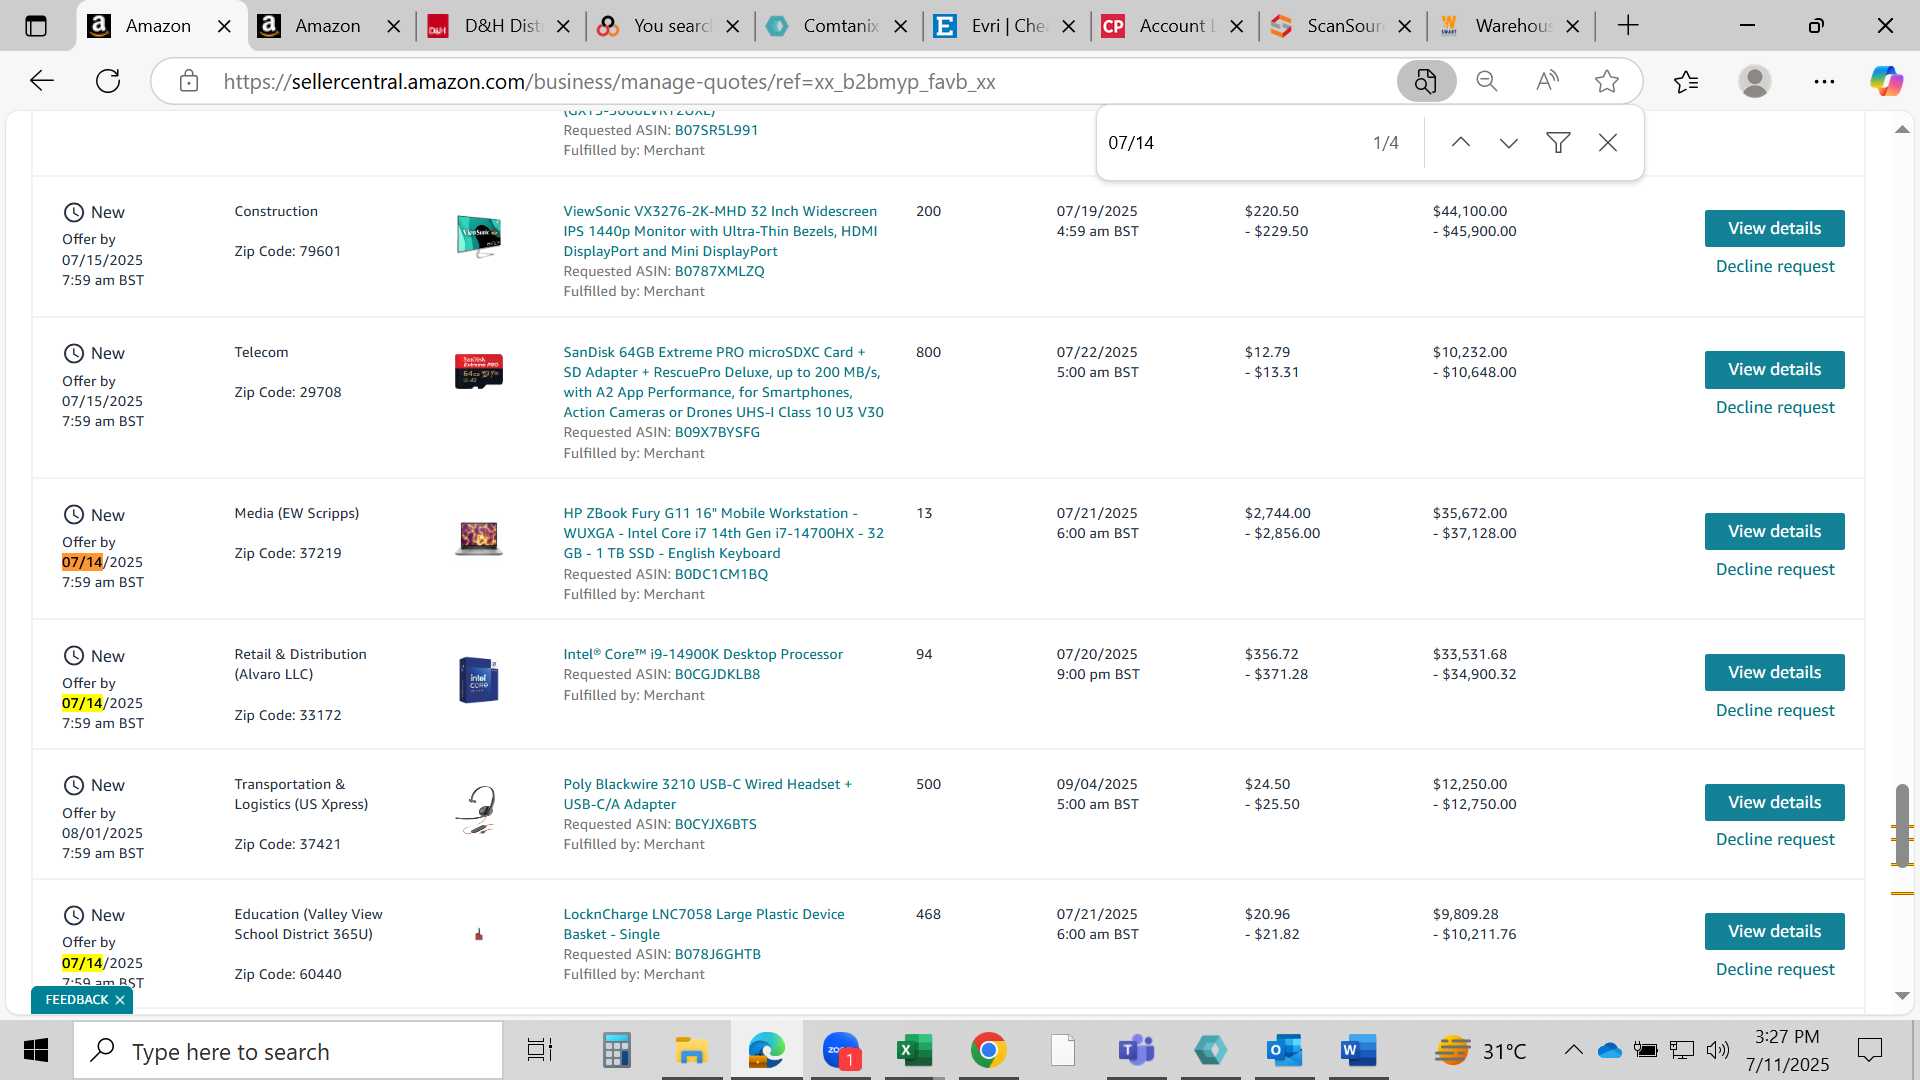View details for Poly Blackwire headset request

pos(1774,802)
